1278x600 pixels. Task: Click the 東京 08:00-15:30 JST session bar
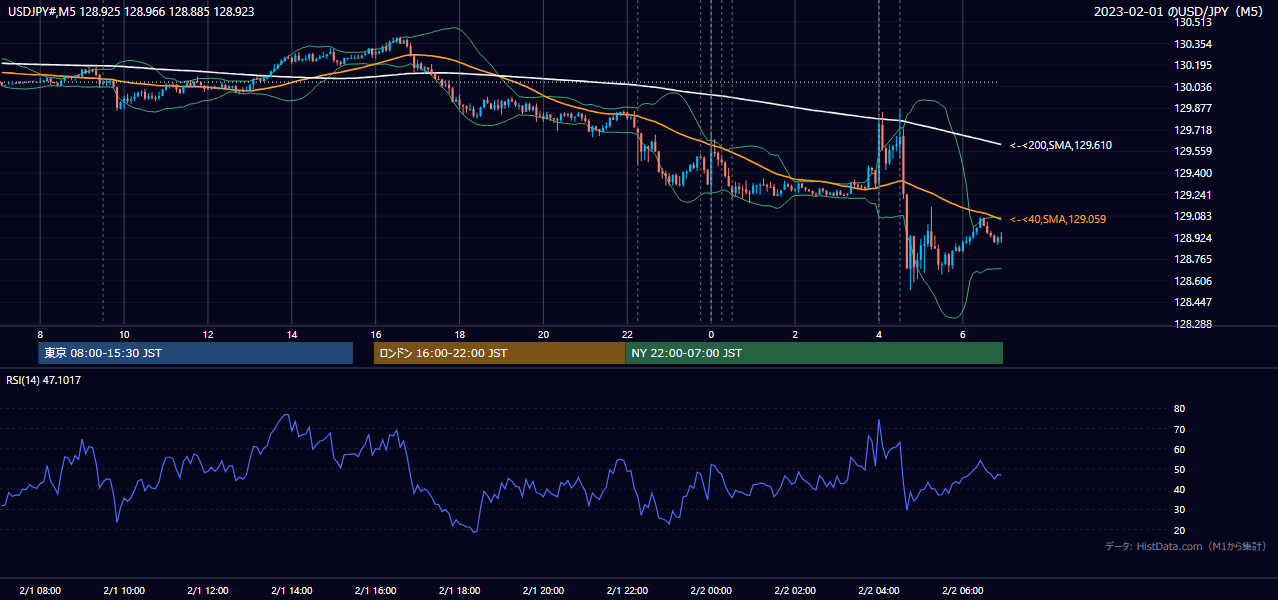click(195, 353)
